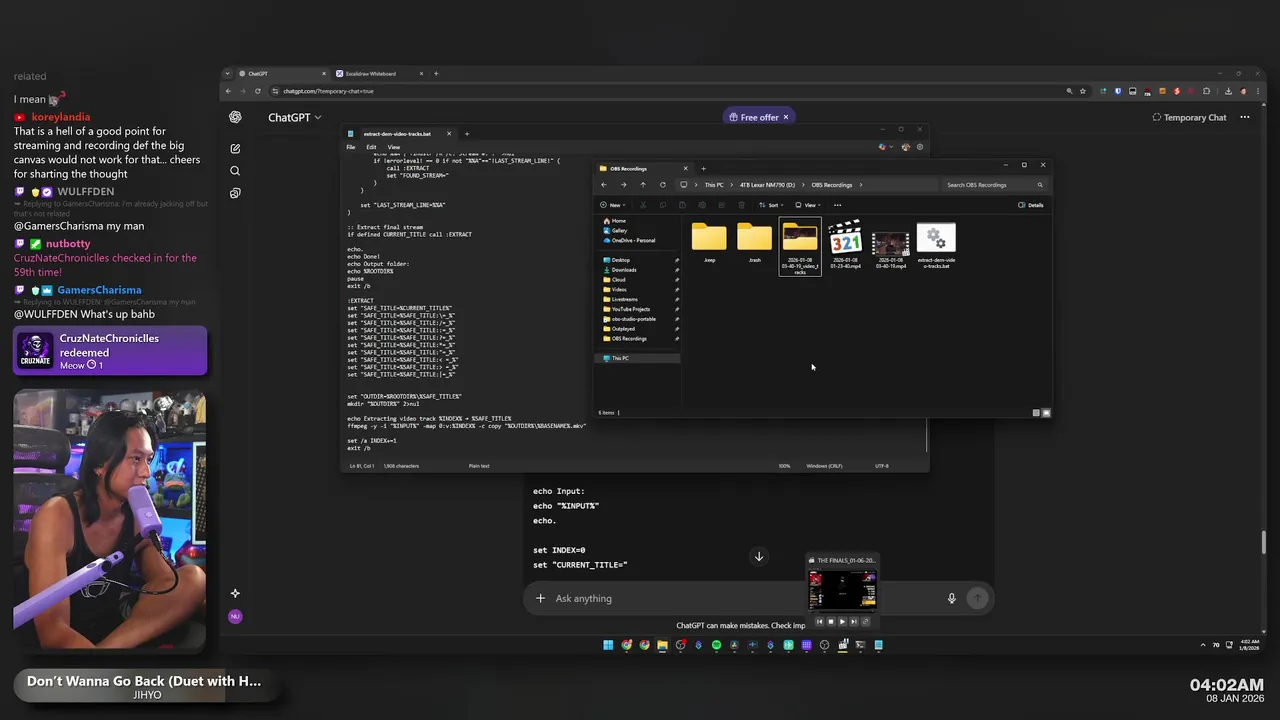1280x720 pixels.
Task: Click the plus attach button in prompt
Action: click(x=540, y=598)
